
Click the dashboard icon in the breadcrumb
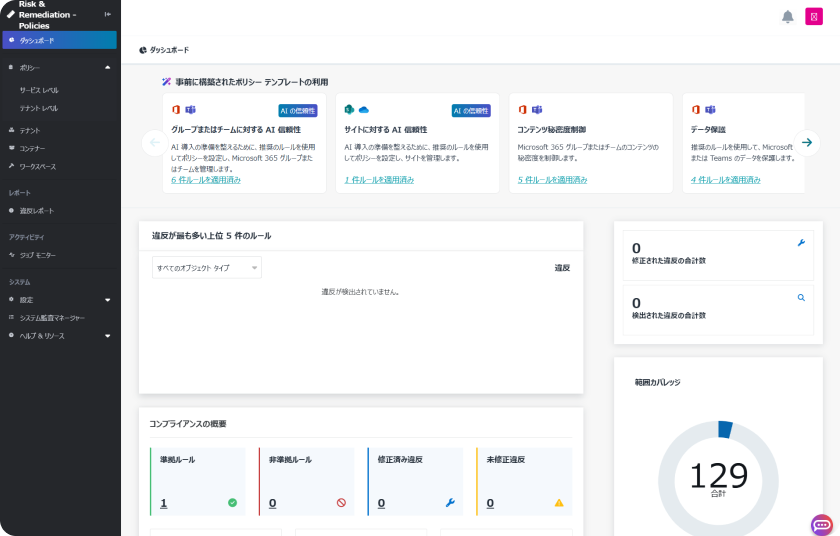[142, 50]
